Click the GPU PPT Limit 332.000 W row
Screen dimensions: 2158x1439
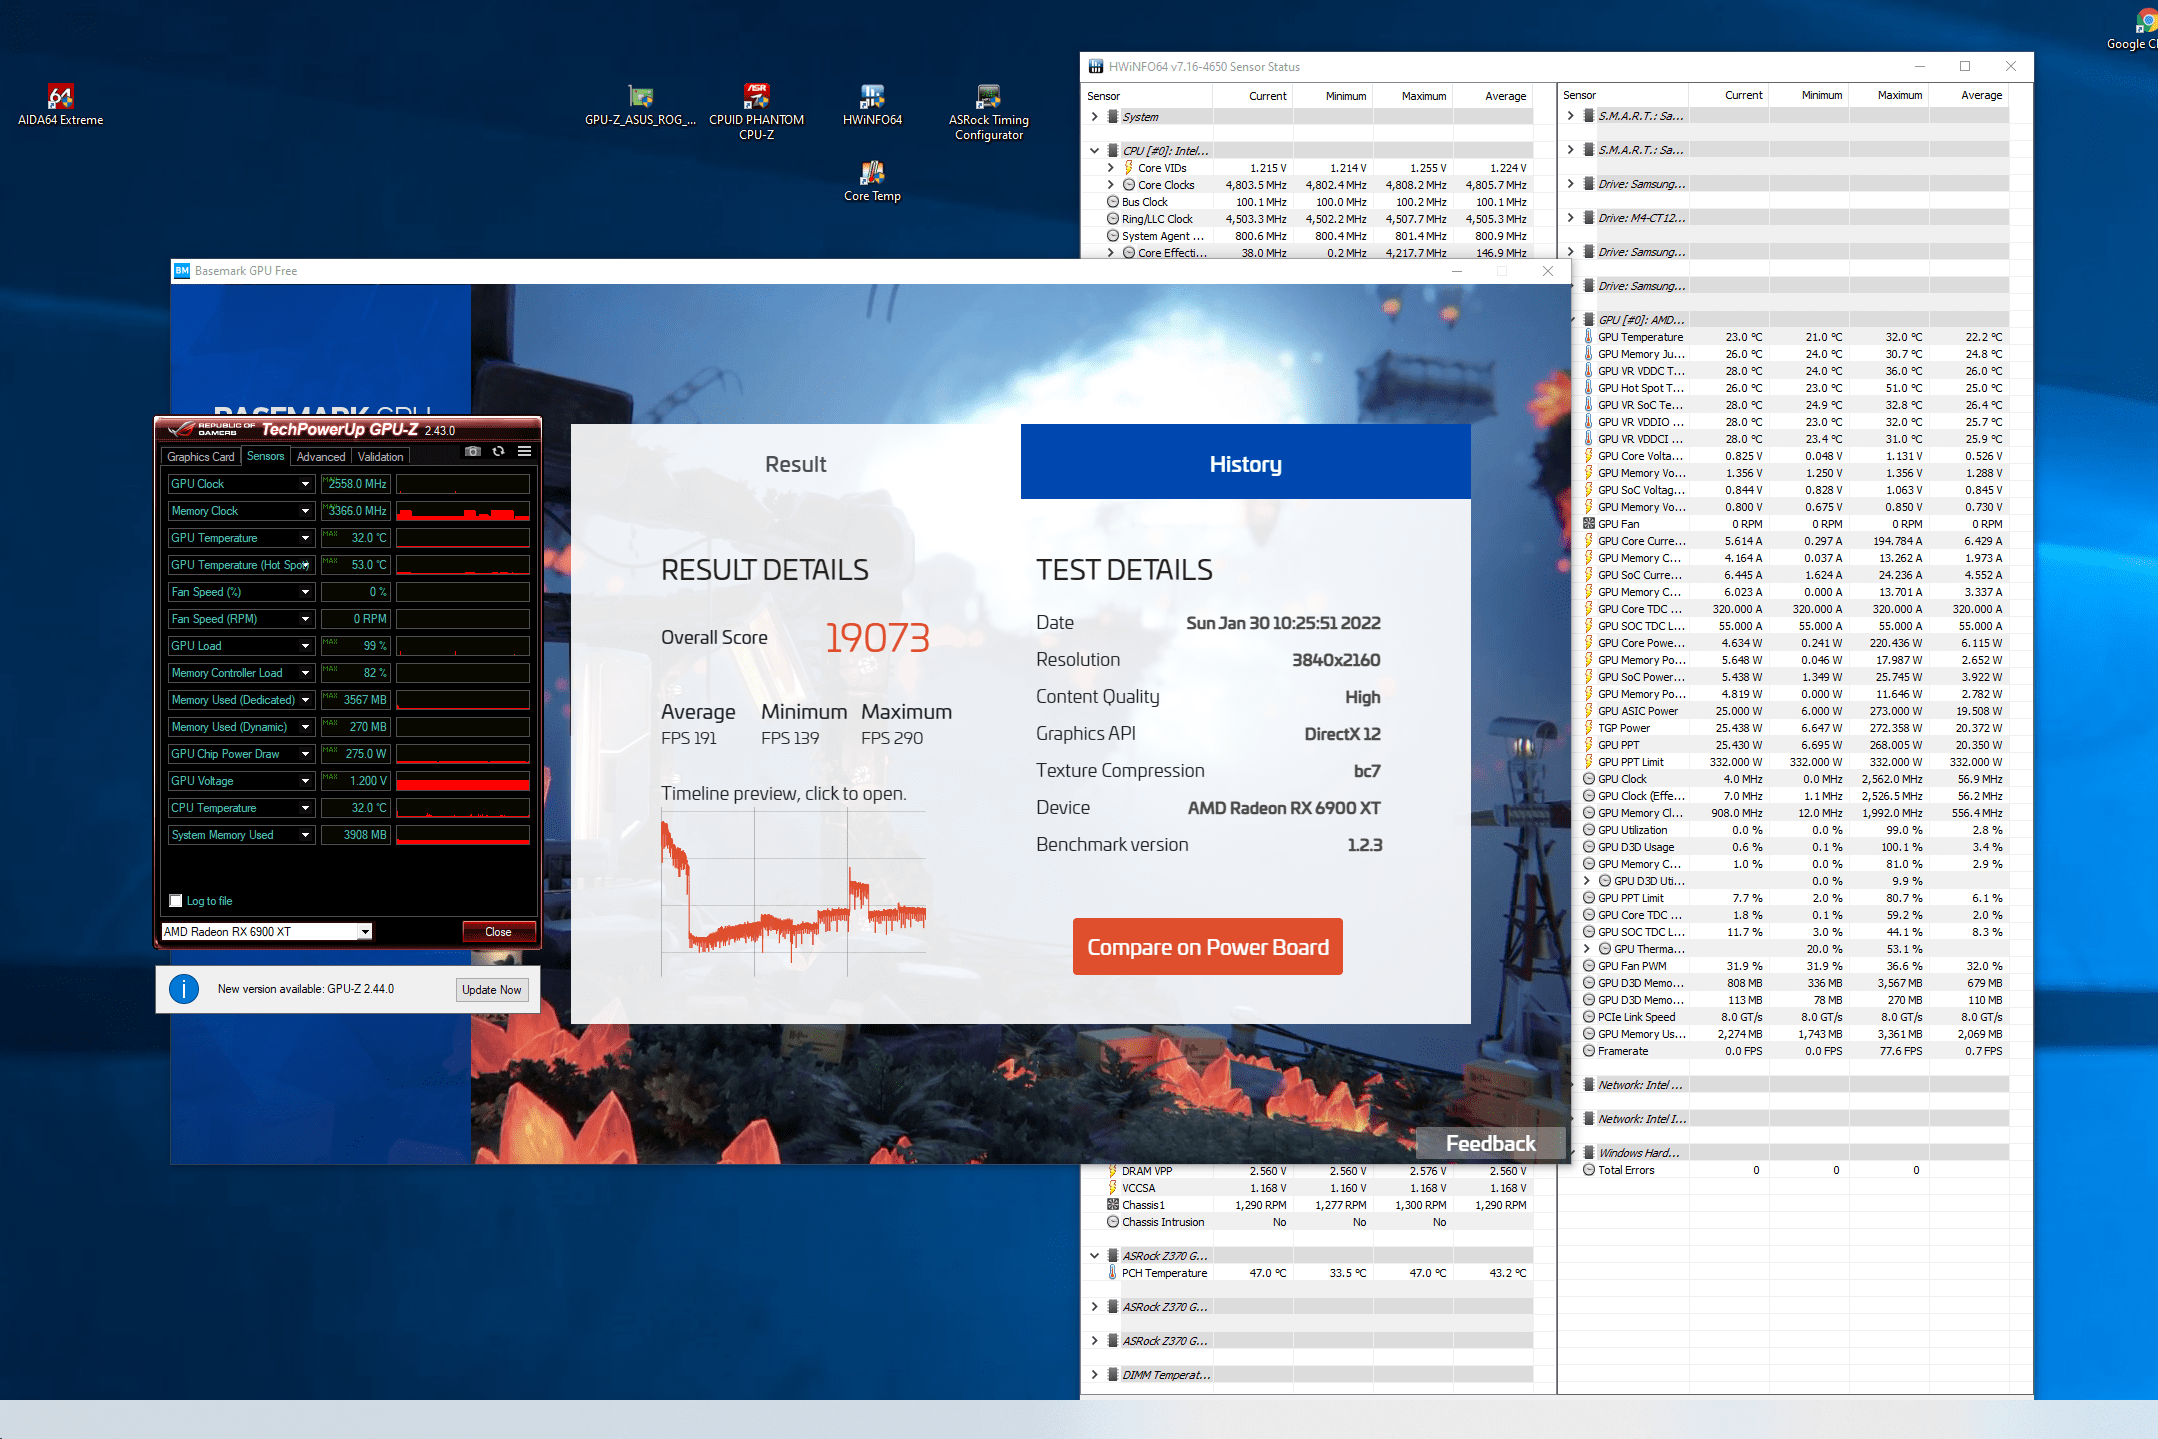(x=1795, y=762)
